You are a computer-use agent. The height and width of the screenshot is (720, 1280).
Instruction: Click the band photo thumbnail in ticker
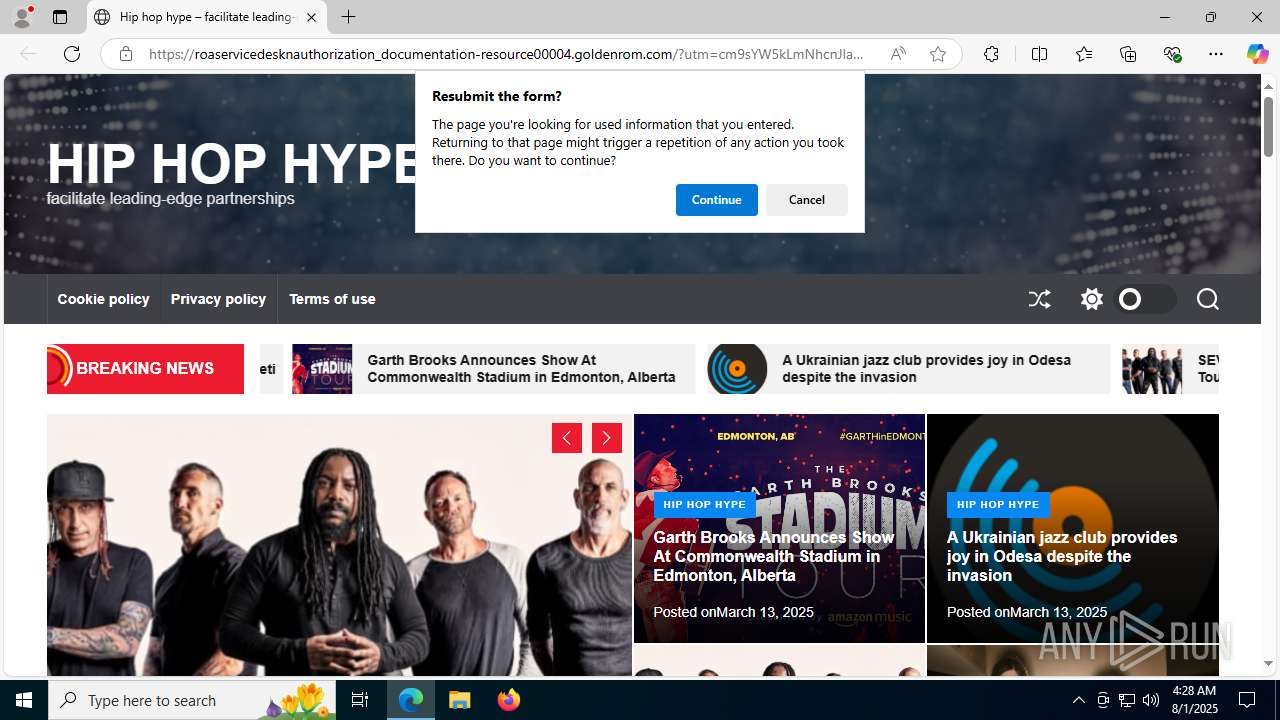1152,368
